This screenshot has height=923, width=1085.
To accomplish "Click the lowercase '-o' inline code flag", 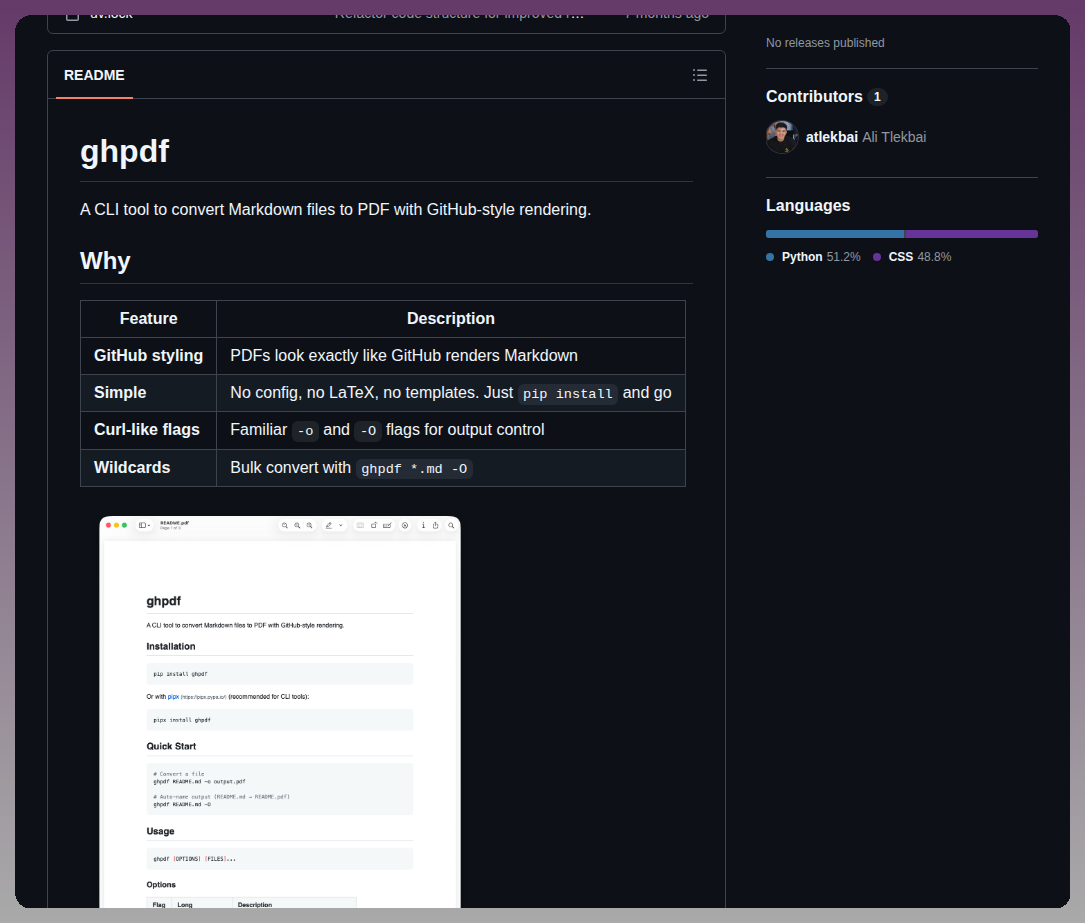I will 305,431.
